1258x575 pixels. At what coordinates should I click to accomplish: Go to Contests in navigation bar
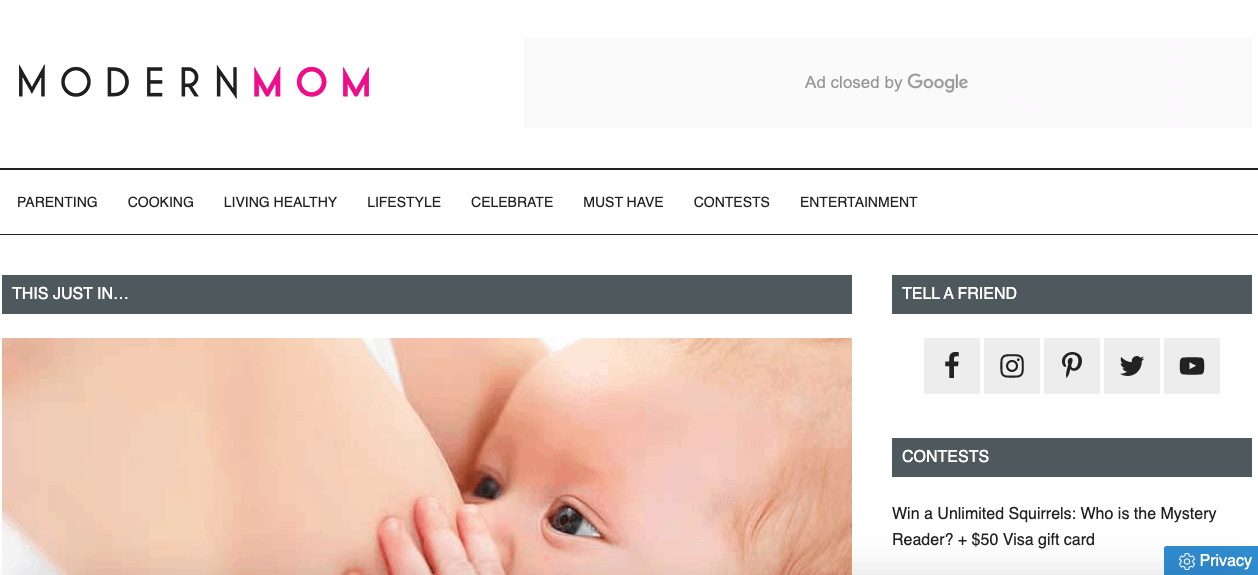pos(732,202)
